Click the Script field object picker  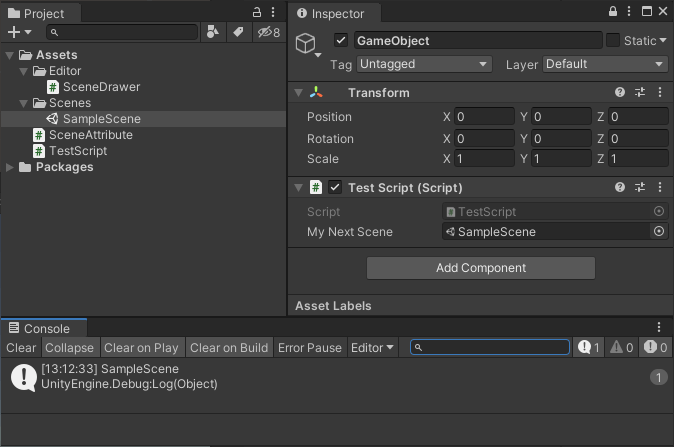(x=659, y=211)
